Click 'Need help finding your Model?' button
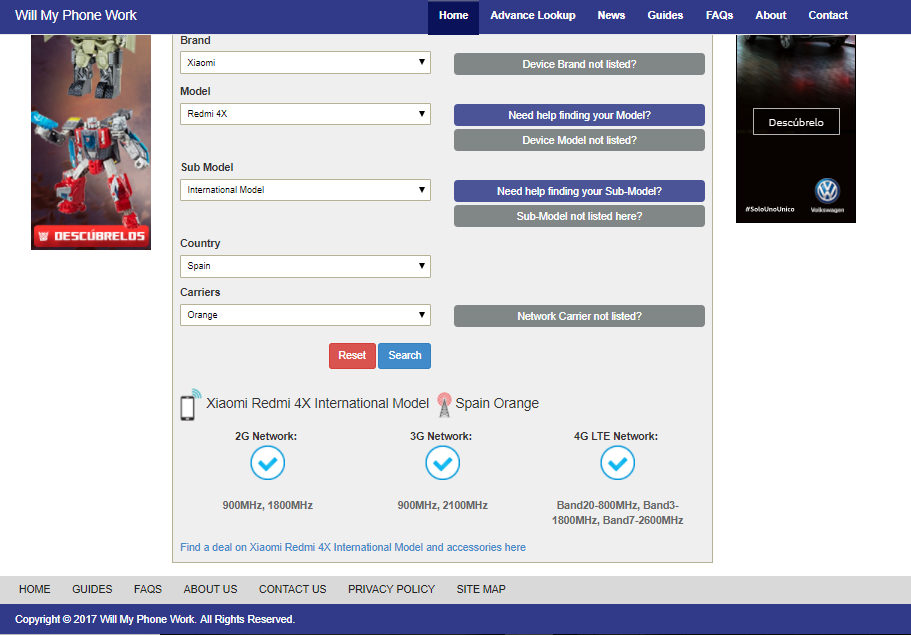 coord(579,115)
